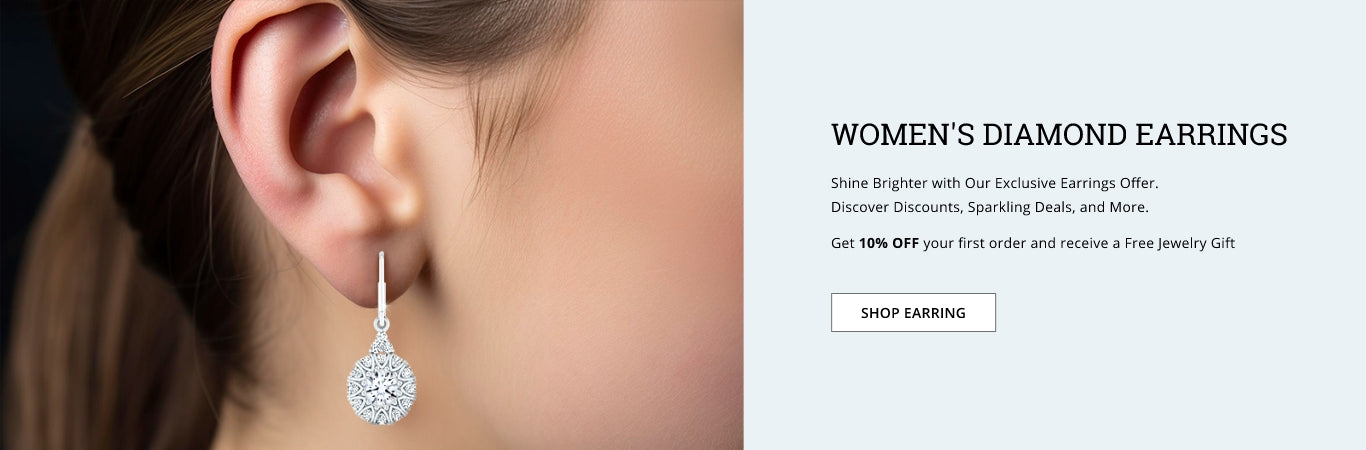The height and width of the screenshot is (450, 1366).
Task: Click the word WOMEN'S in the heading
Action: tap(902, 135)
